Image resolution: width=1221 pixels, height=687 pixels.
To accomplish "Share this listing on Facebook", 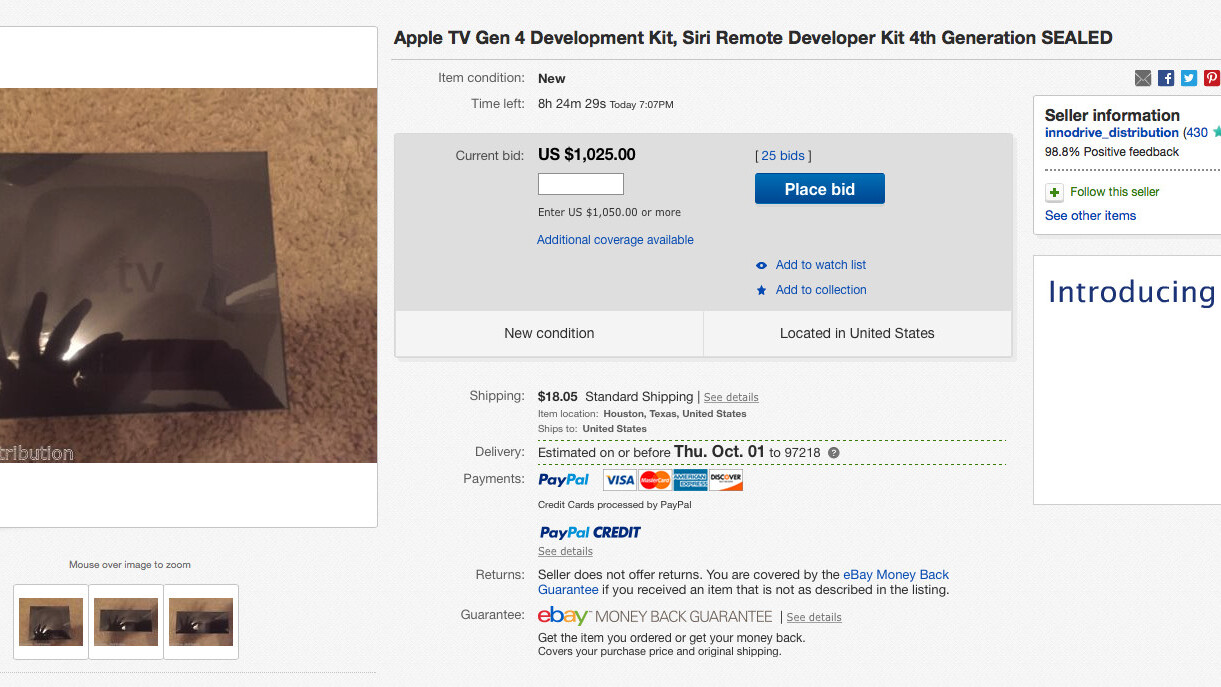I will pos(1166,78).
